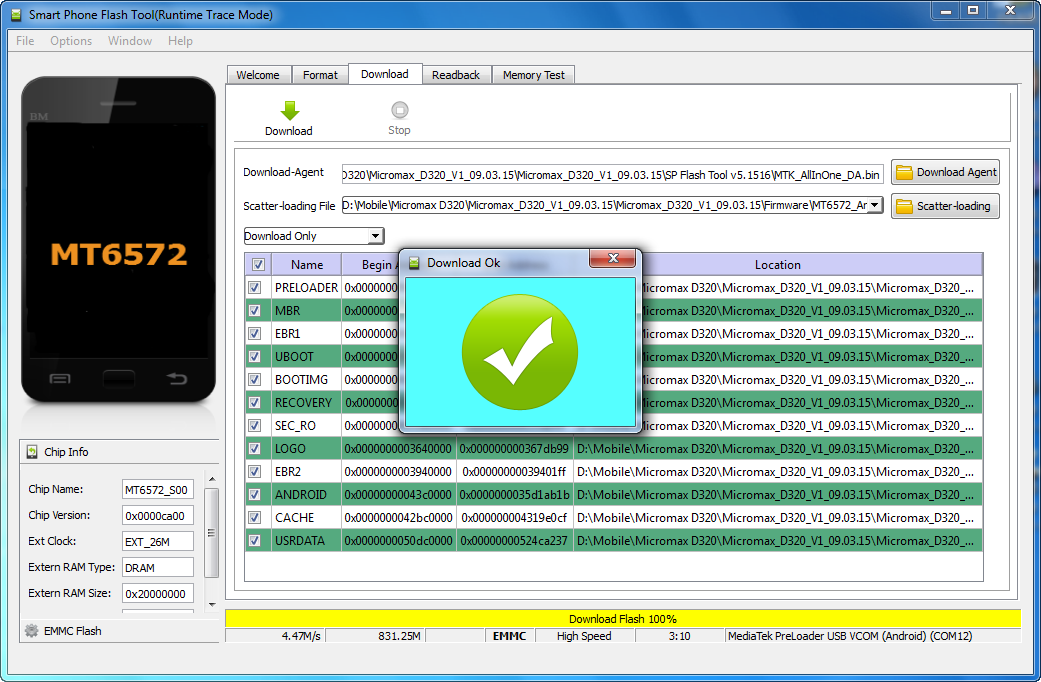Click the Chip Name input field
This screenshot has width=1041, height=682.
157,490
